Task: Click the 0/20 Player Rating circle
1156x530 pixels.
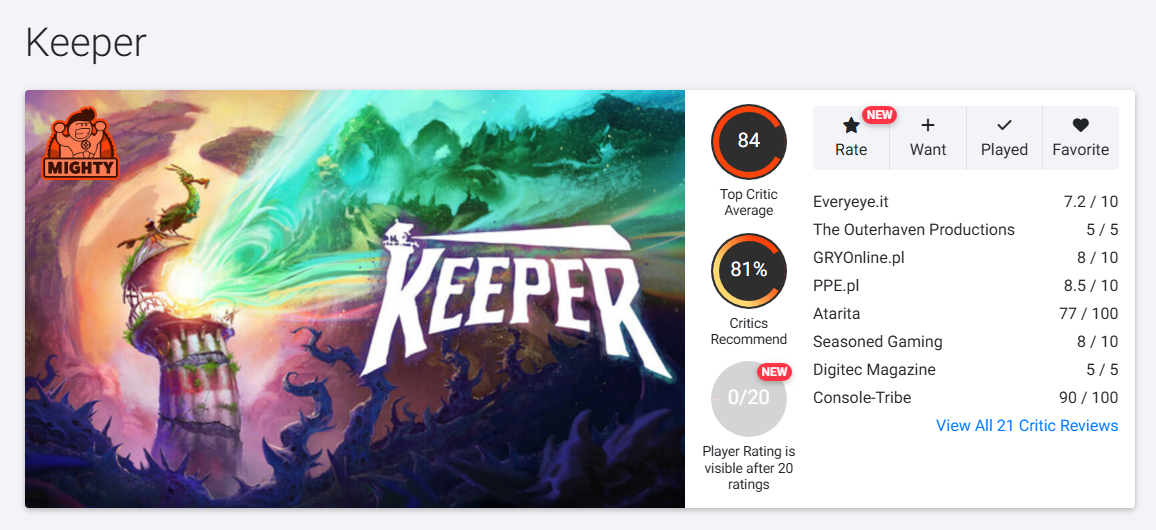Action: click(749, 398)
